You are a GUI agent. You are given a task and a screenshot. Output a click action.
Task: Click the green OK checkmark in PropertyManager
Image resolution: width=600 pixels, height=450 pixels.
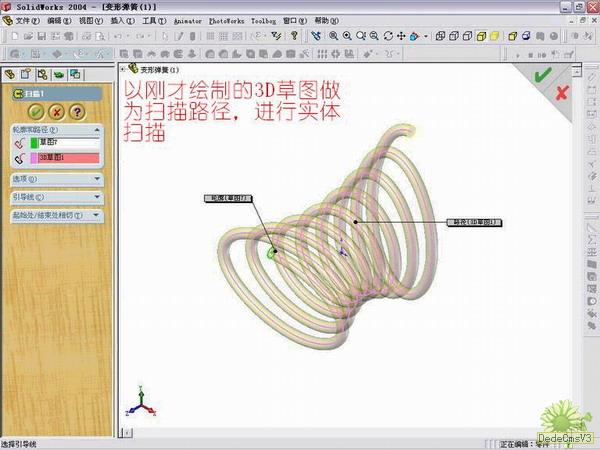36,111
